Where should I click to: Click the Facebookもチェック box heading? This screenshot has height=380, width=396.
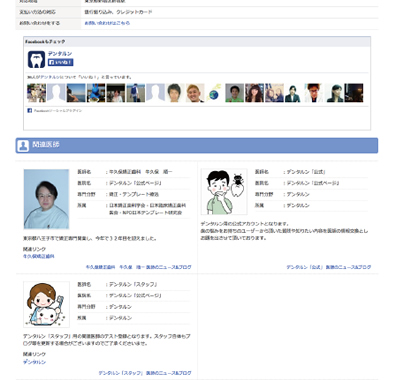click(45, 42)
